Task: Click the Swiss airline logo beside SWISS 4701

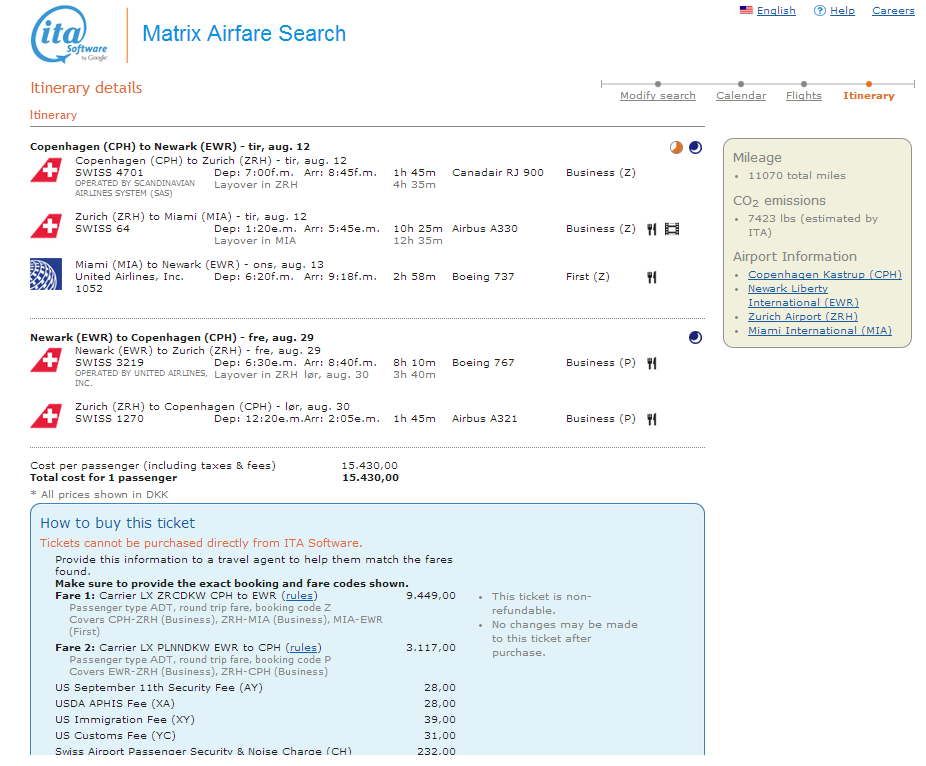Action: [x=46, y=171]
